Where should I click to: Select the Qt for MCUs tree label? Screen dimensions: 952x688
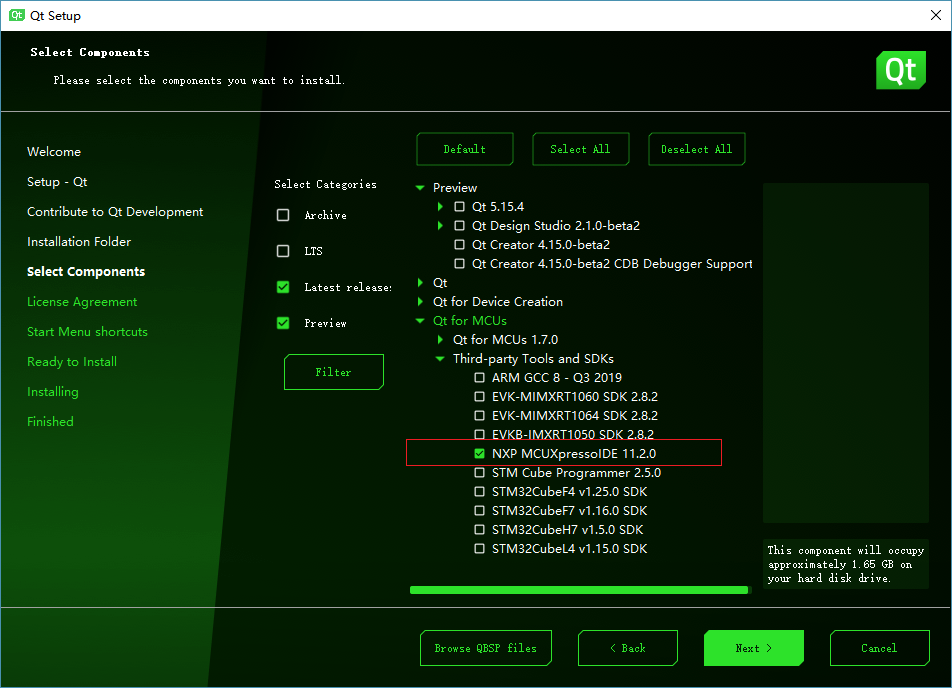click(x=470, y=321)
